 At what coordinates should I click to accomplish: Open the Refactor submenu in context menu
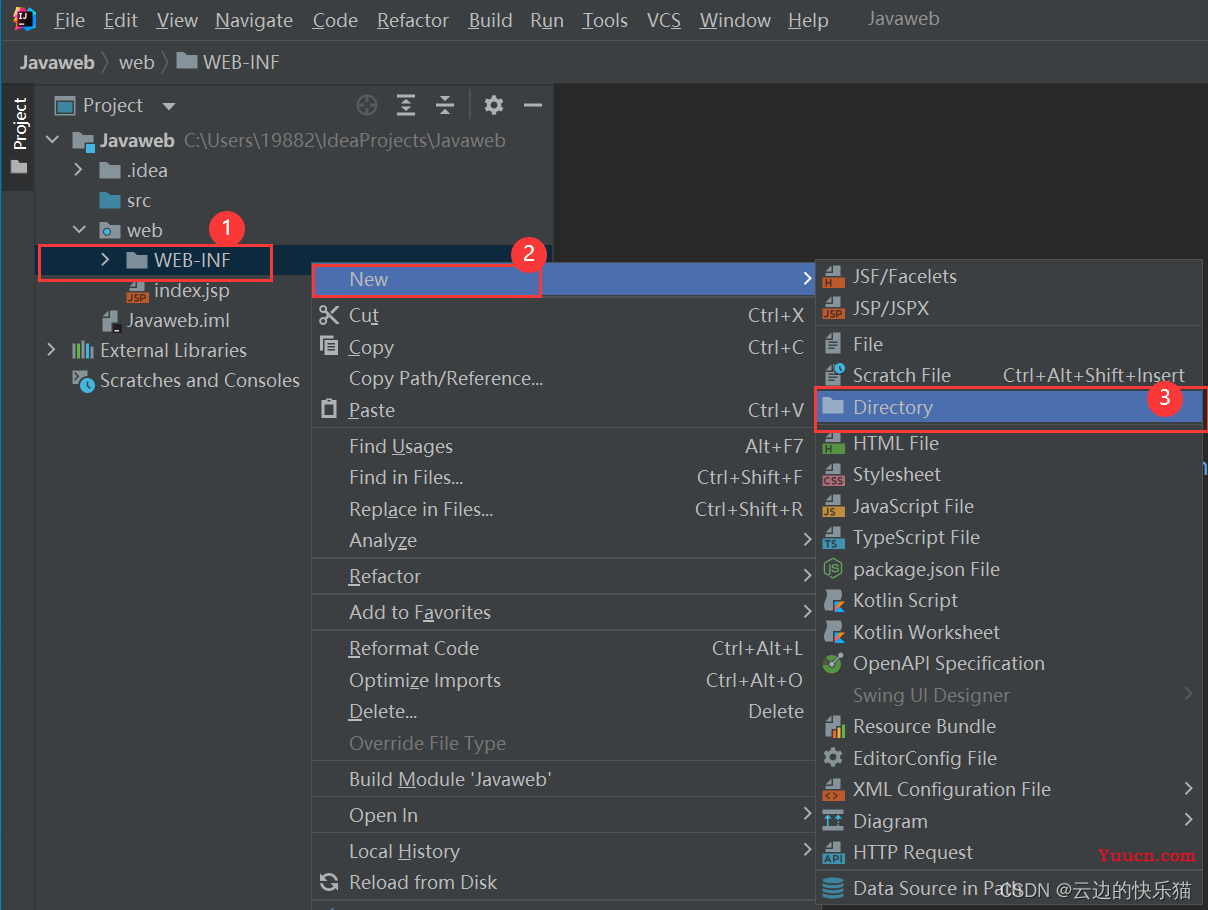coord(563,576)
